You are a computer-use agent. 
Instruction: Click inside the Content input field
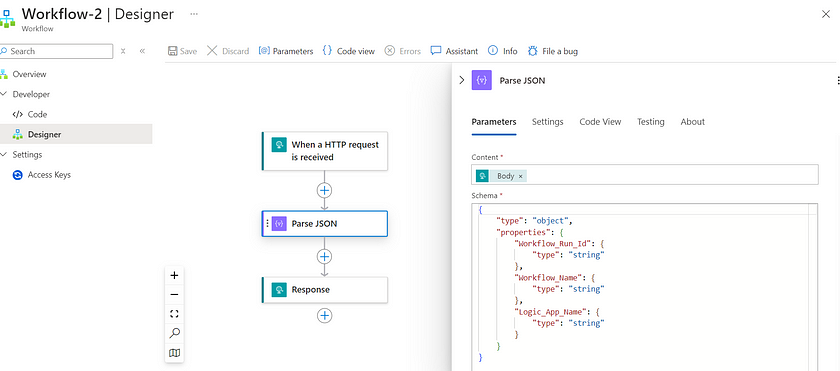pyautogui.click(x=645, y=175)
